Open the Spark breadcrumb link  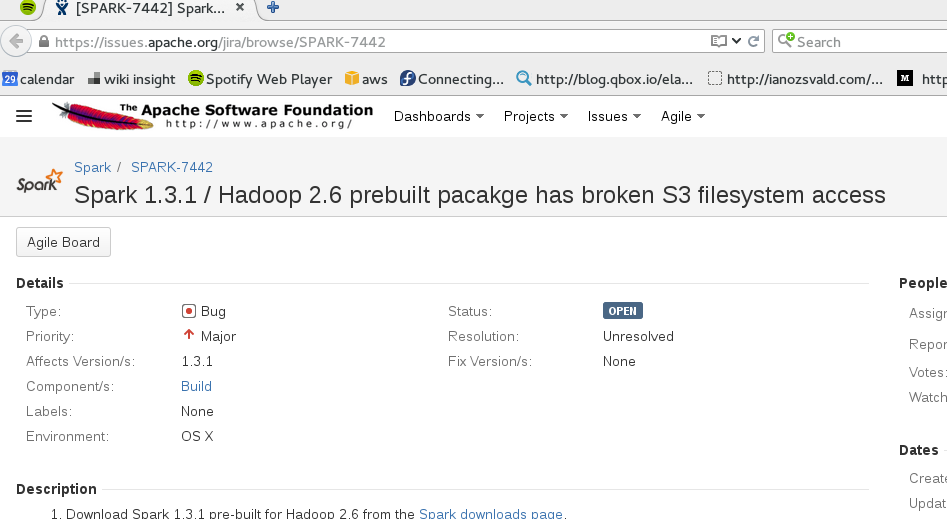pyautogui.click(x=92, y=167)
